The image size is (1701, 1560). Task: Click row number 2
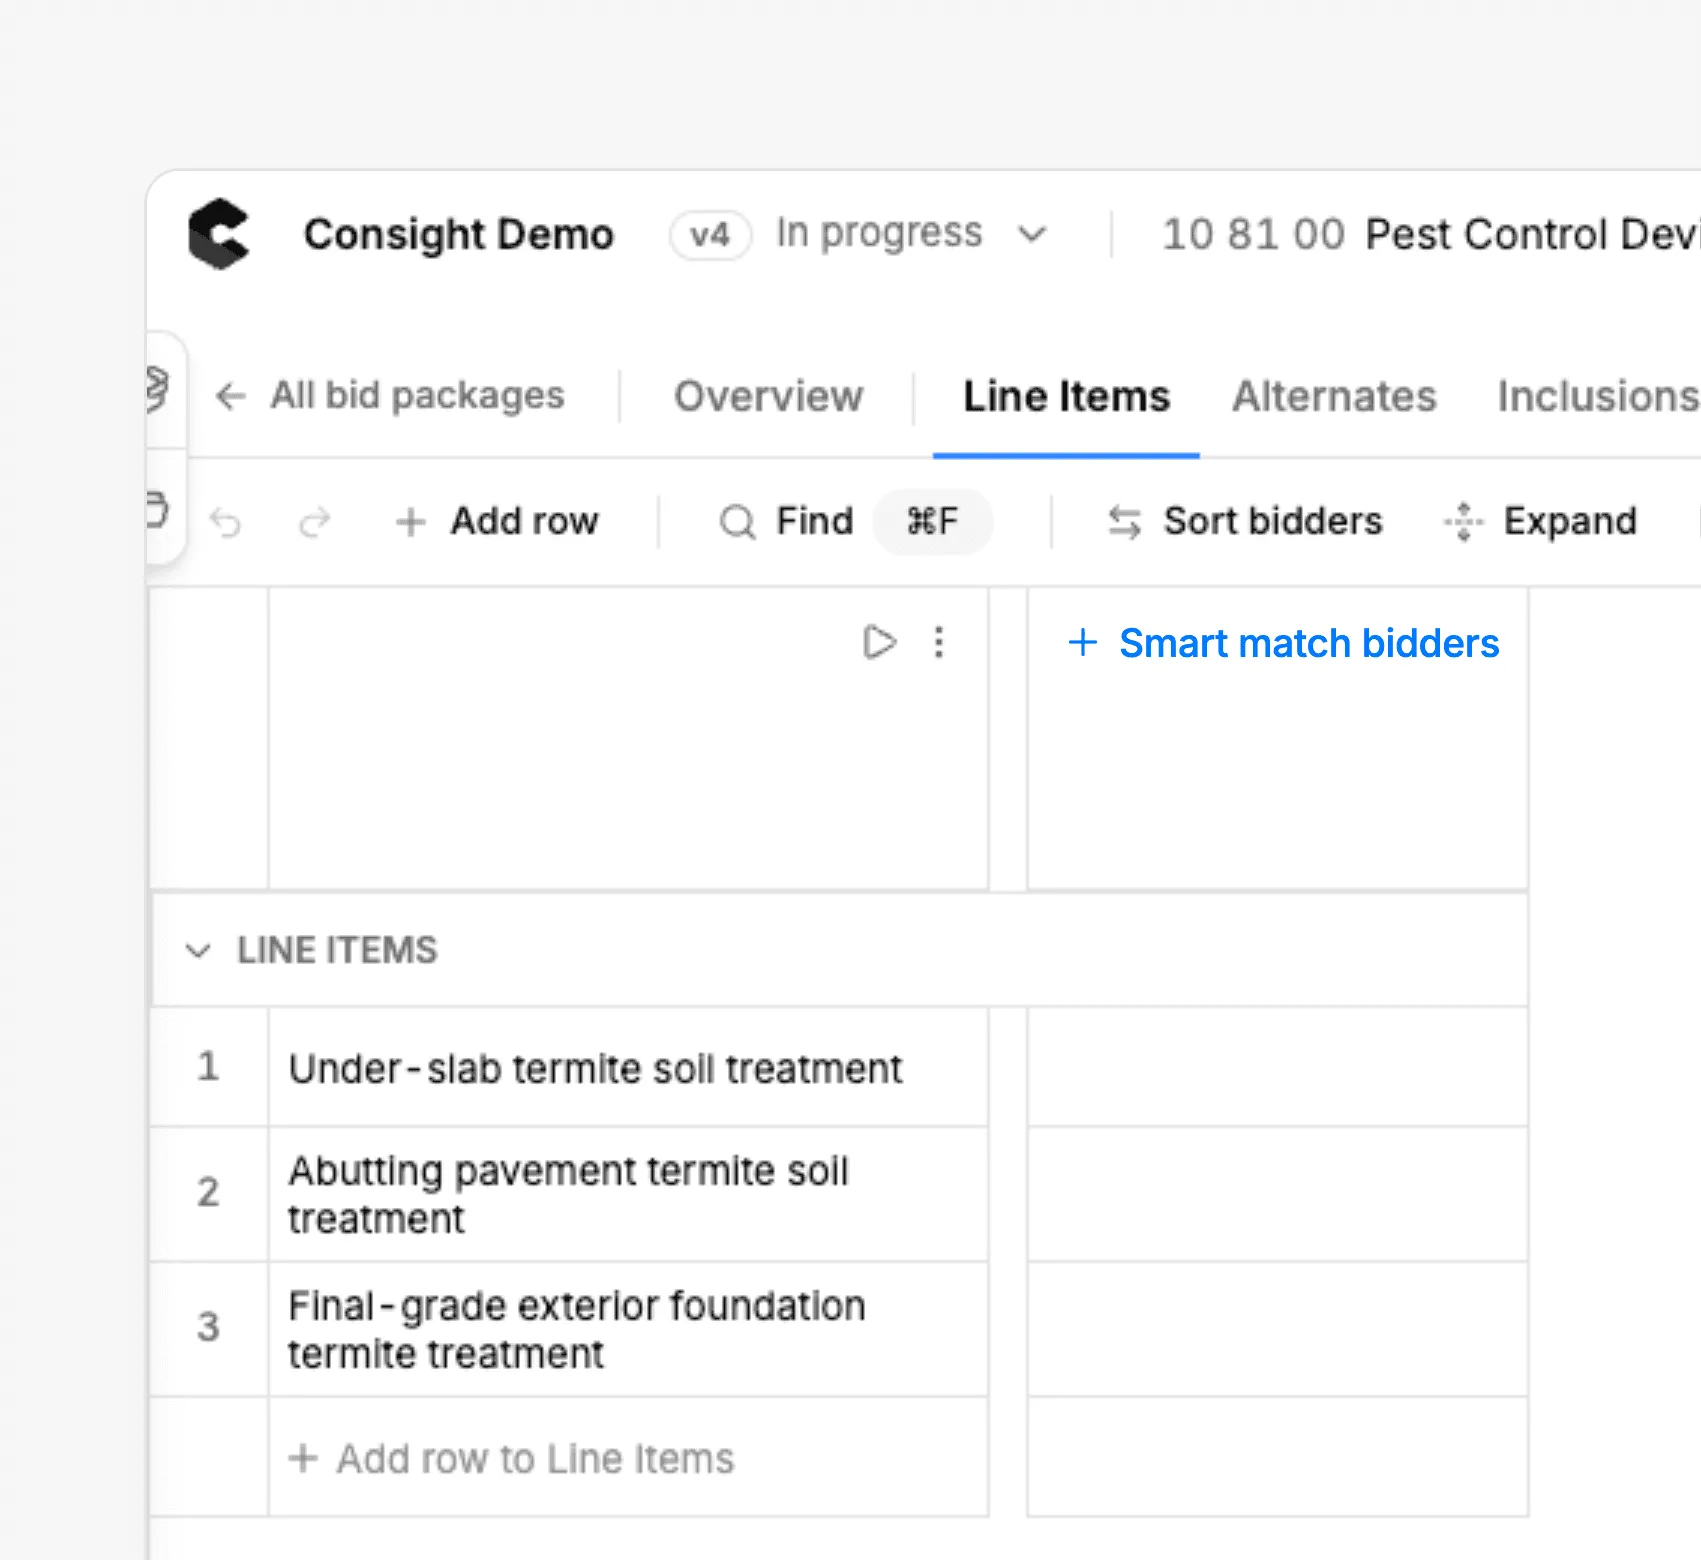208,1192
